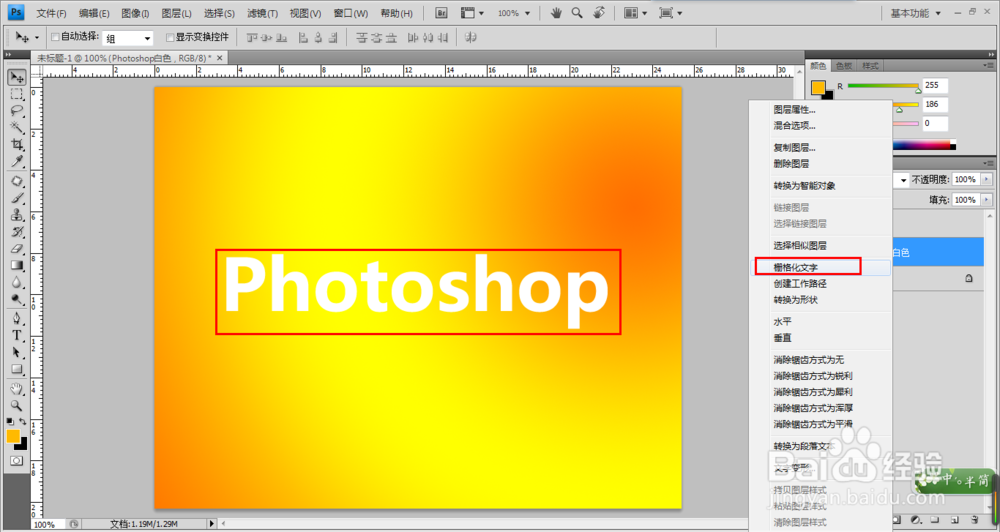Click the orange swatch in the 颜色 panel
Screen dimensions: 1000x532
[818, 87]
